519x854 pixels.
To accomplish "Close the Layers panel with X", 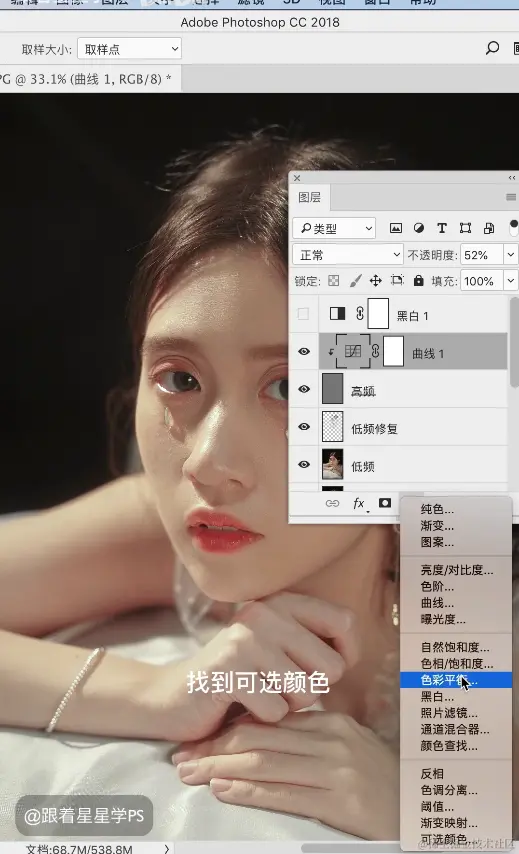I will (x=297, y=178).
